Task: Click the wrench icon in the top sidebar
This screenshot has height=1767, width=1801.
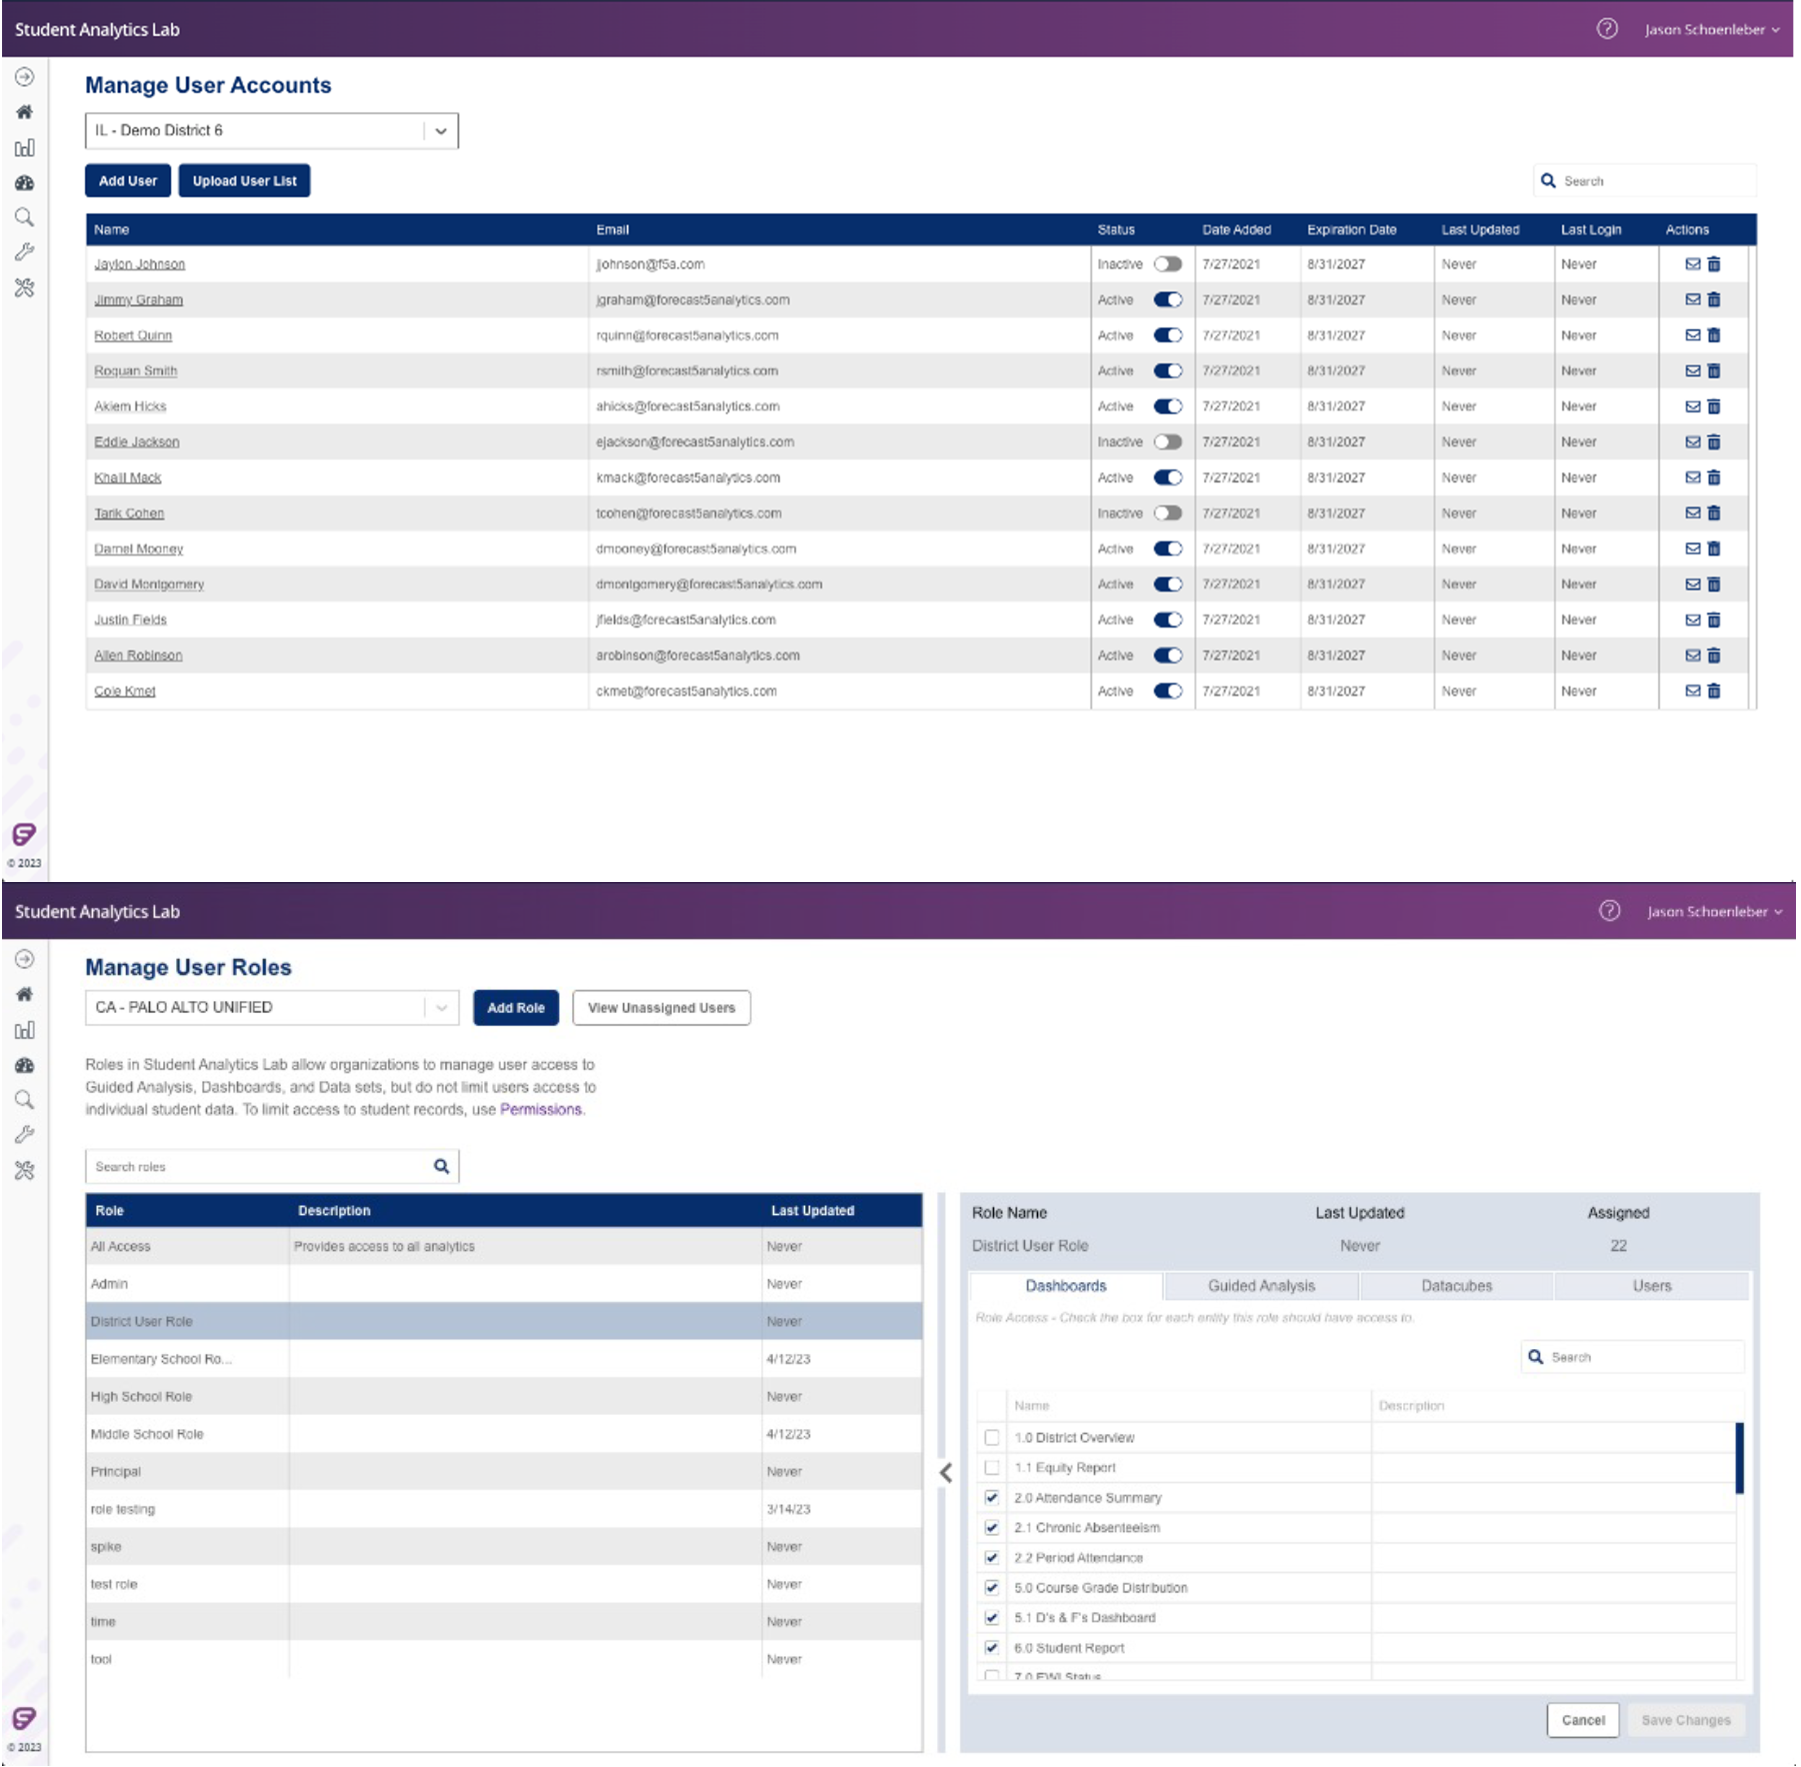Action: [x=24, y=252]
